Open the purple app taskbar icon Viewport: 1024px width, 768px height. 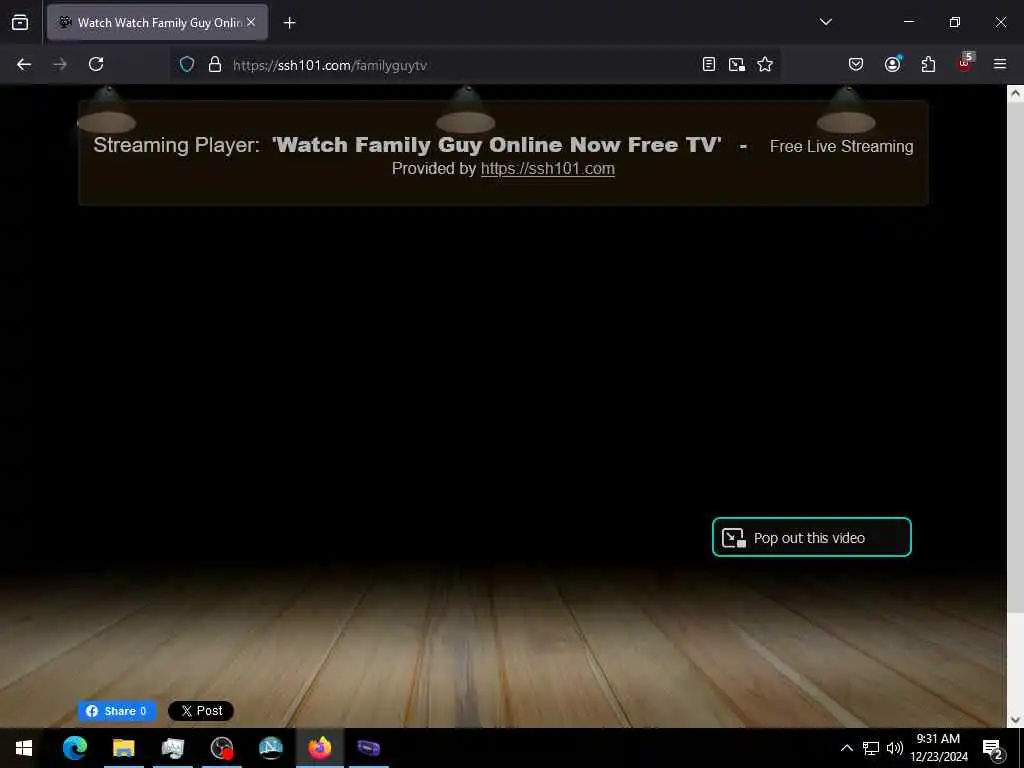(368, 748)
